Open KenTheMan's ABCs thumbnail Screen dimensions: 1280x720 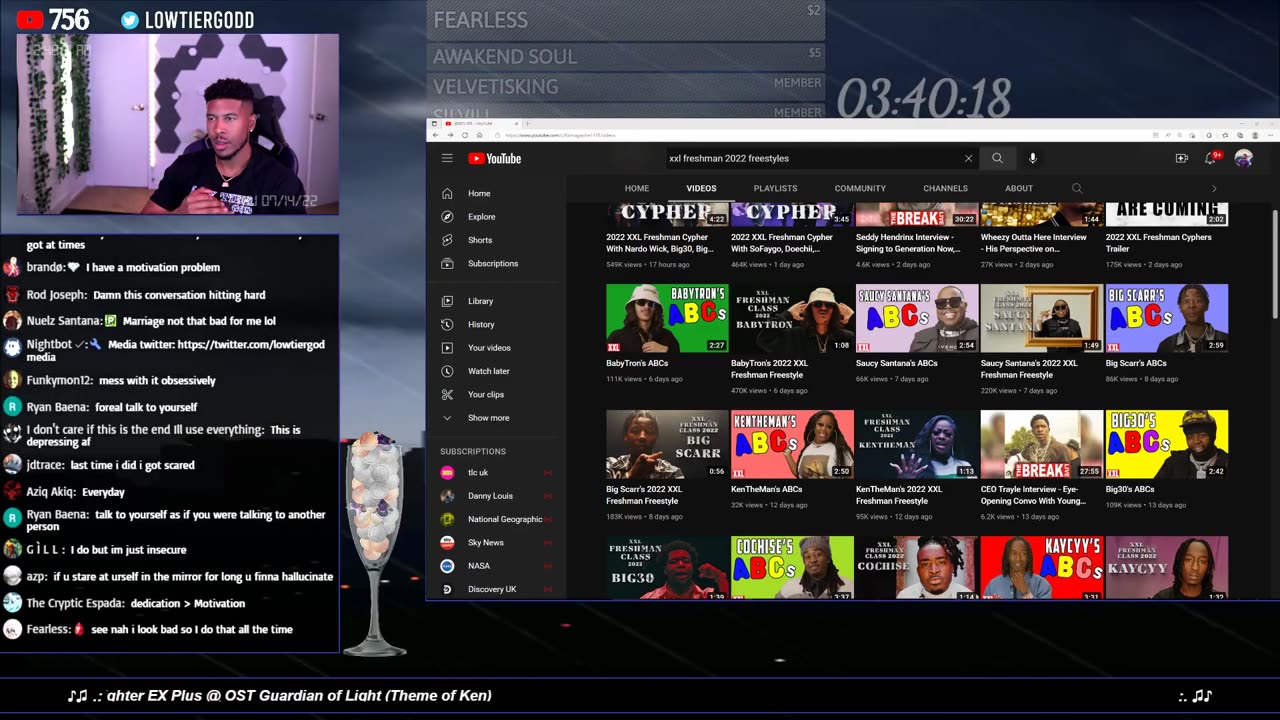tap(792, 444)
